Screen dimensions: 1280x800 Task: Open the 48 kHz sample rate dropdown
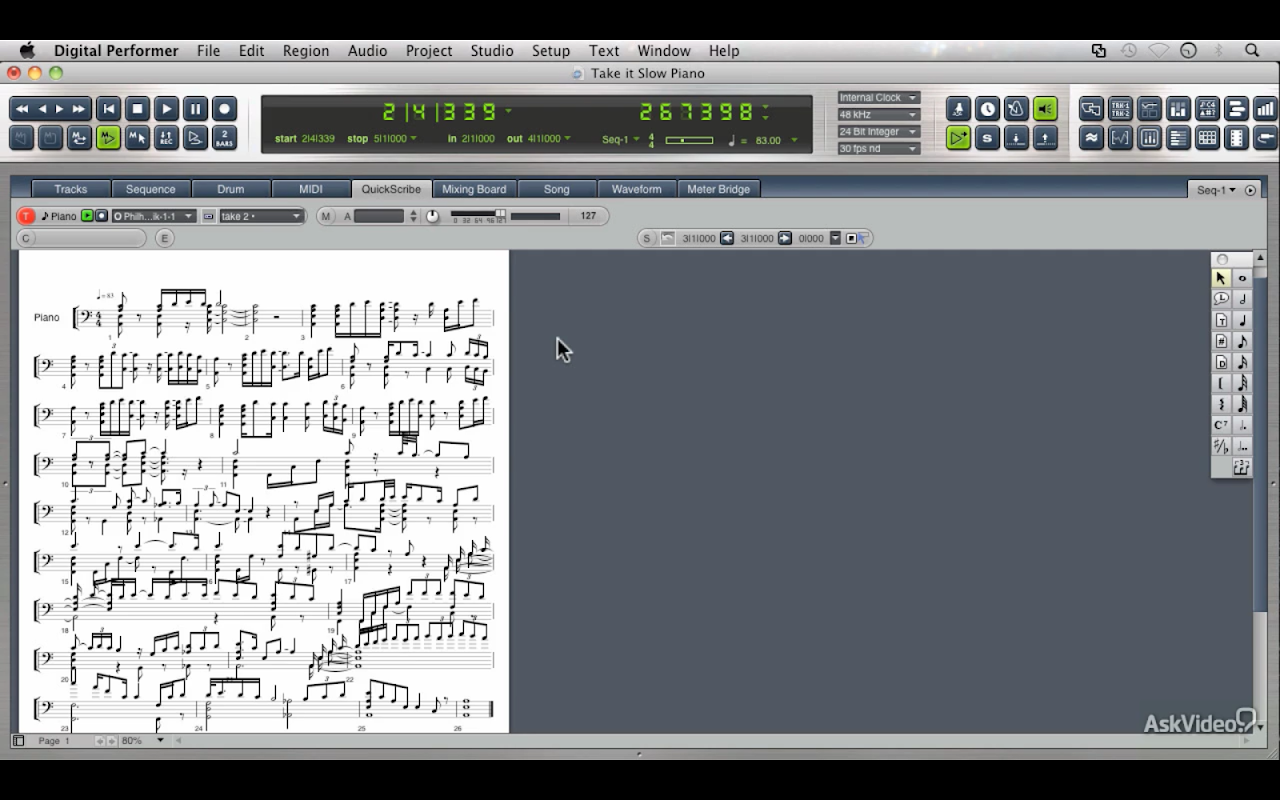[879, 115]
